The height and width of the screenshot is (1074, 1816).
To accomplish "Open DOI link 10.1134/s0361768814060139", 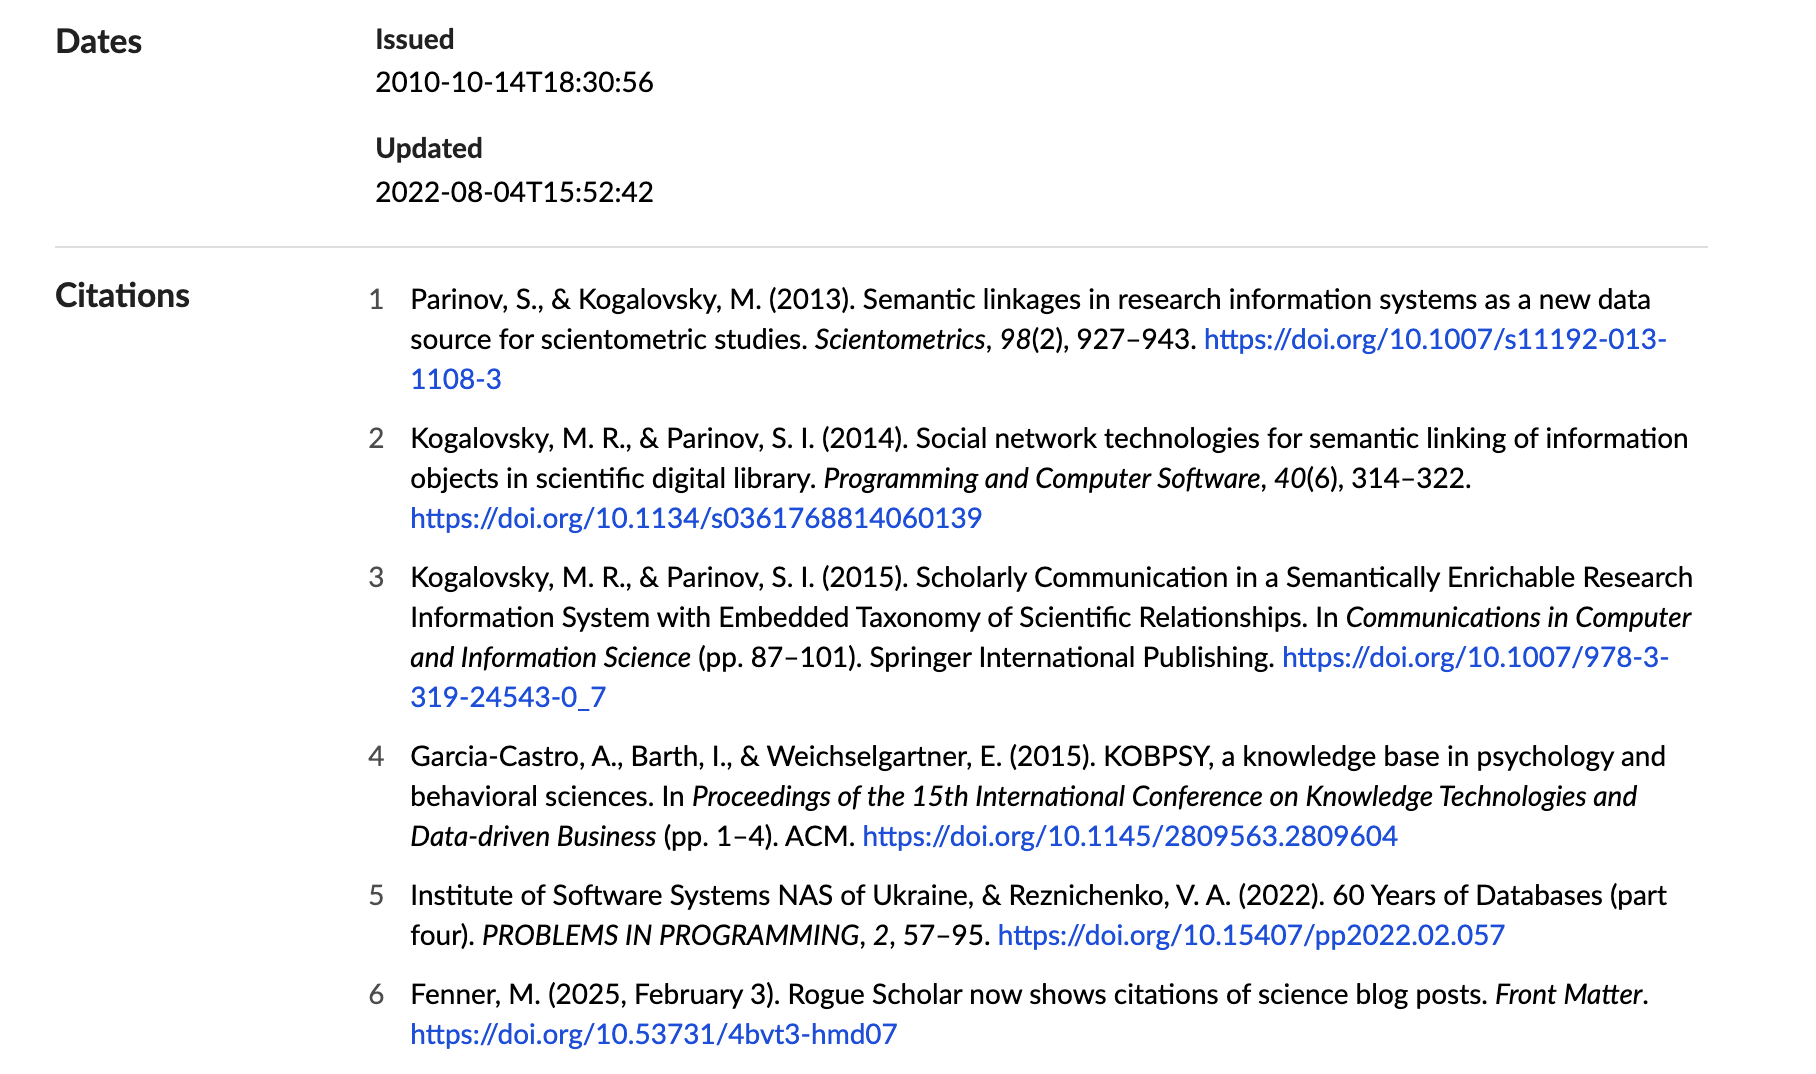I will pyautogui.click(x=696, y=518).
